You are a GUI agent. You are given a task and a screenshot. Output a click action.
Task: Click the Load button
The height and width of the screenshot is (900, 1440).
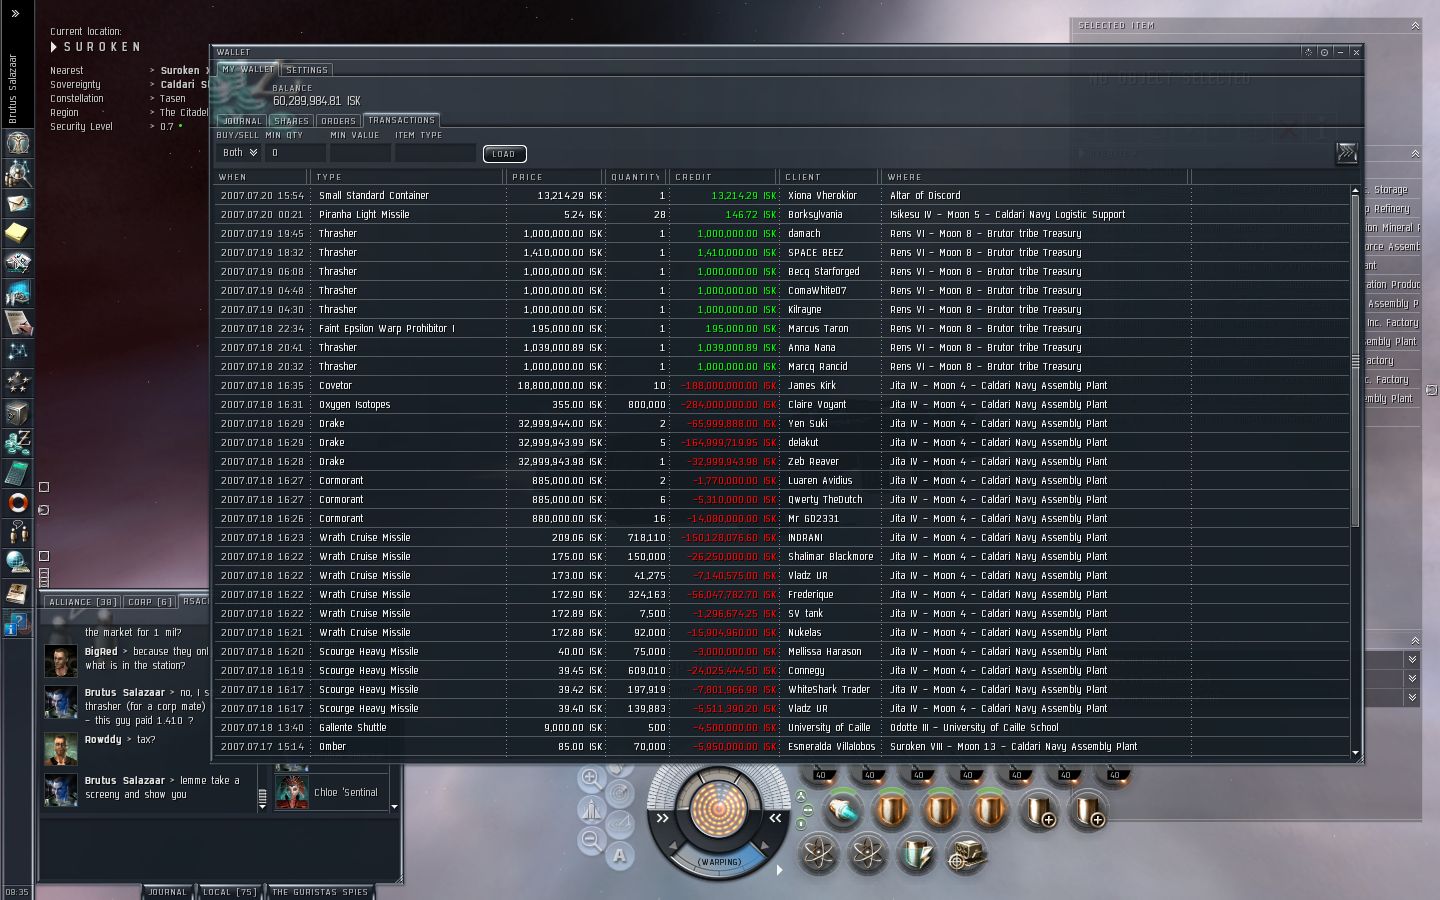504,154
